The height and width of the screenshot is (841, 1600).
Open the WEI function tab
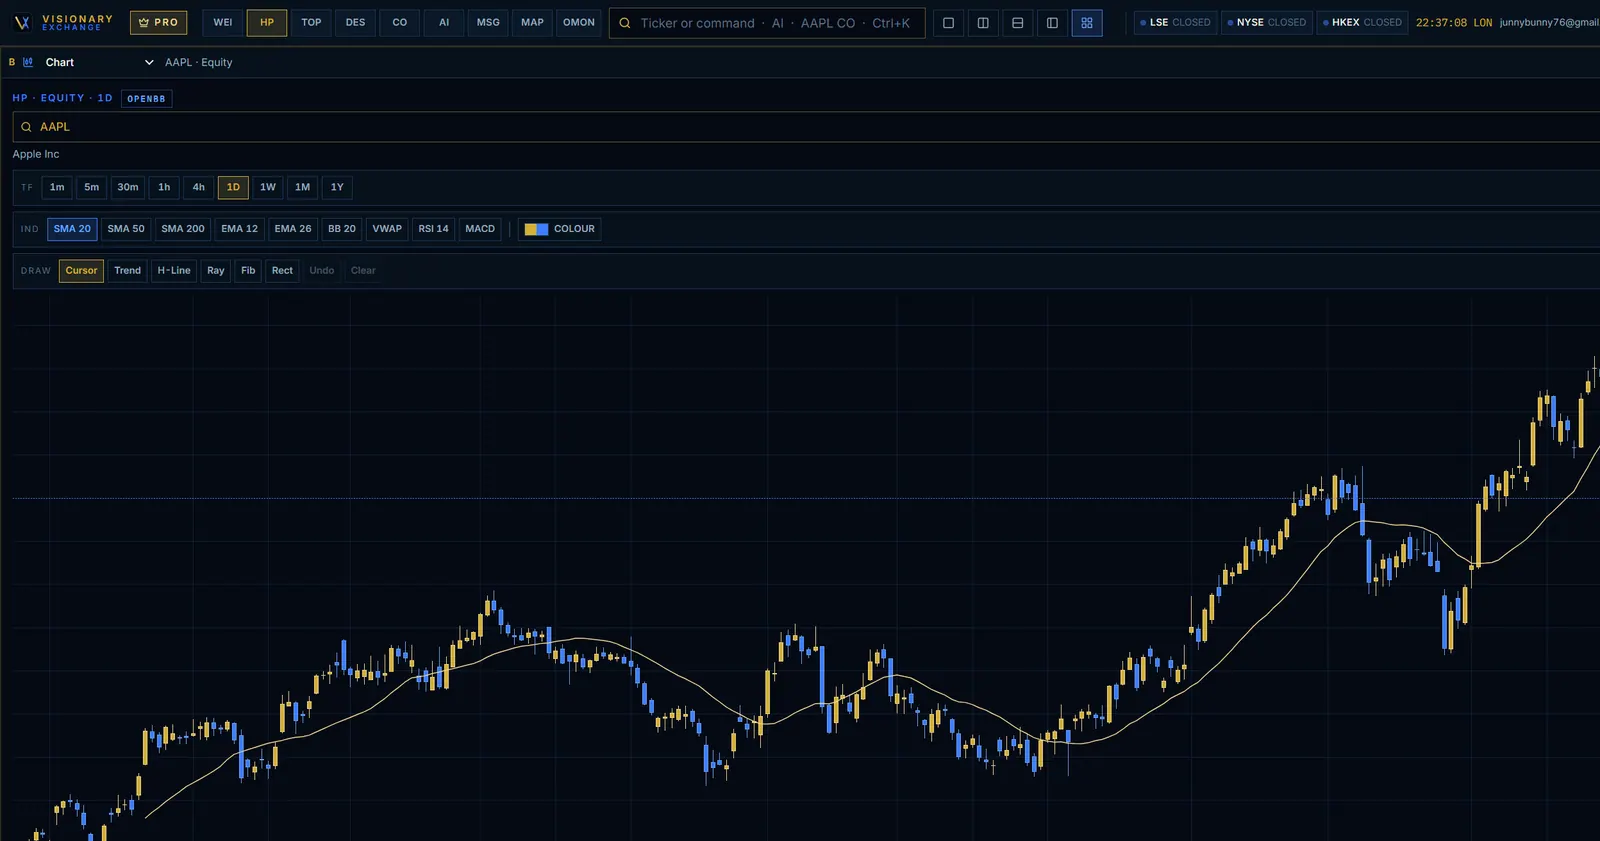[x=223, y=22]
